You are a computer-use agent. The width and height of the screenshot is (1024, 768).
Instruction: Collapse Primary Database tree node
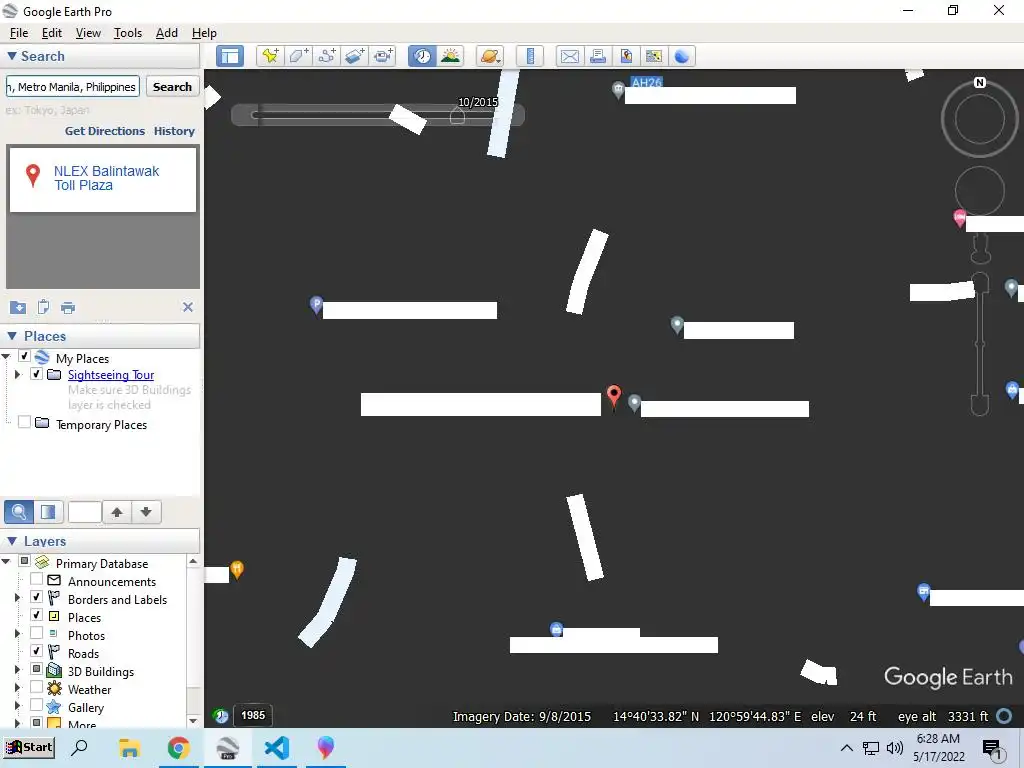[6, 562]
